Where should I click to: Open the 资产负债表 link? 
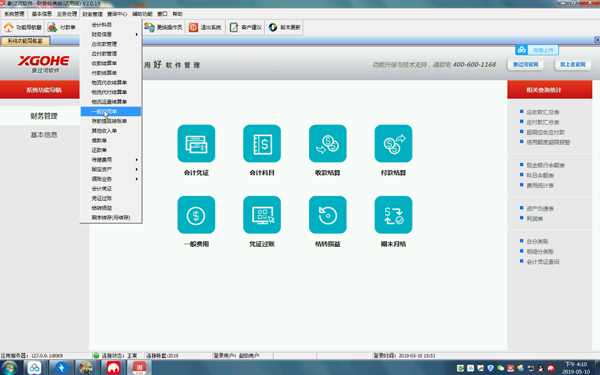(x=540, y=209)
